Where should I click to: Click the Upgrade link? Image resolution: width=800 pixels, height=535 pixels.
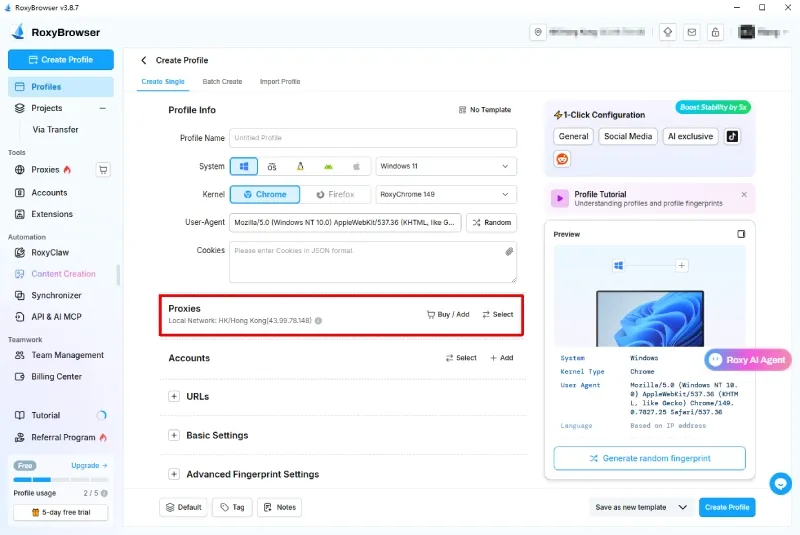click(89, 466)
